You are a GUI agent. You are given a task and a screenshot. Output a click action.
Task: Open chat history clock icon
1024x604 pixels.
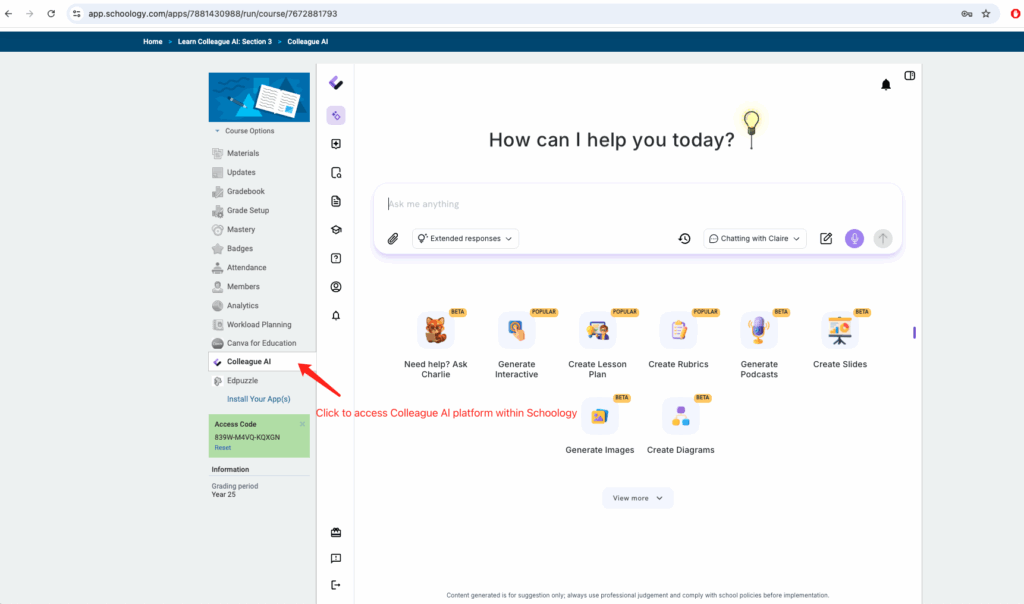(x=684, y=239)
